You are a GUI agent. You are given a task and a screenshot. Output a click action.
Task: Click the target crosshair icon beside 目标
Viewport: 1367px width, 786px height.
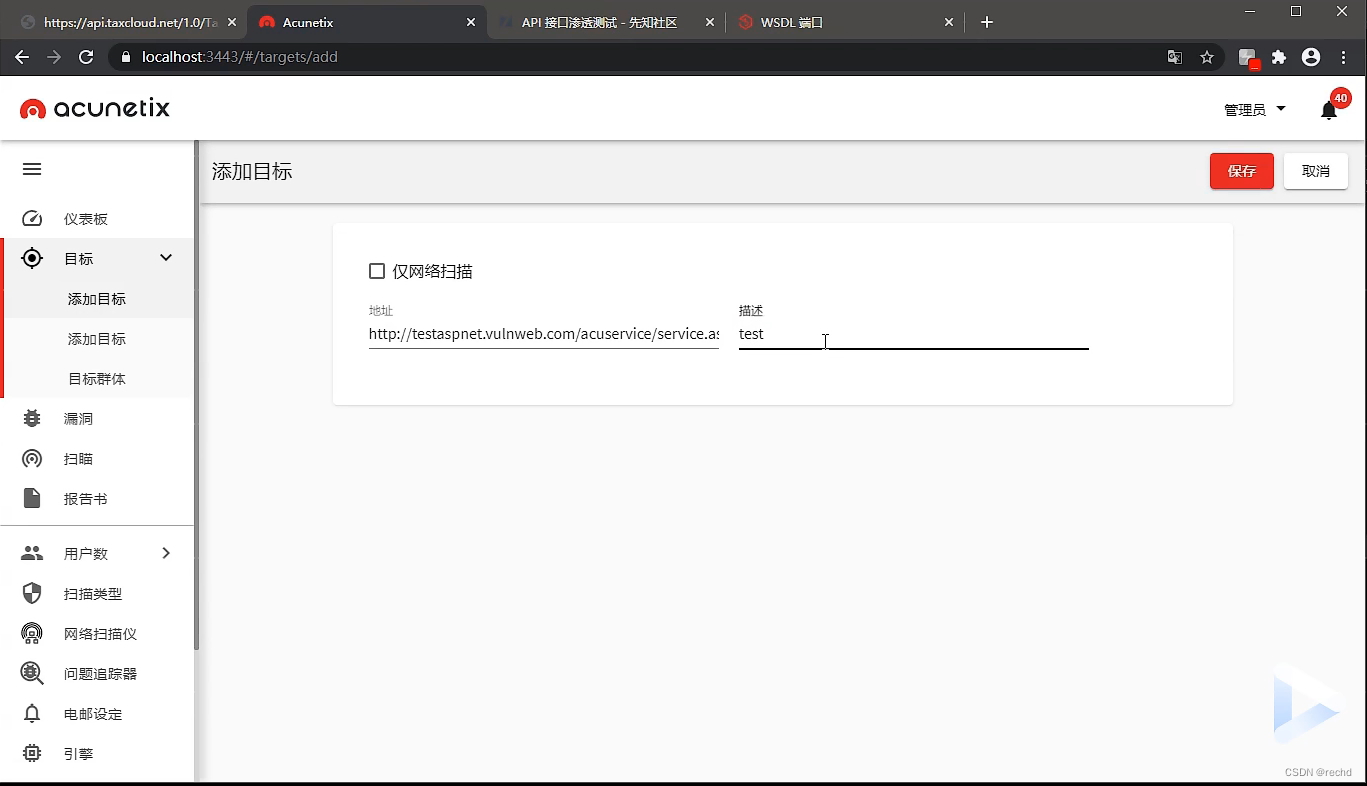pyautogui.click(x=32, y=258)
